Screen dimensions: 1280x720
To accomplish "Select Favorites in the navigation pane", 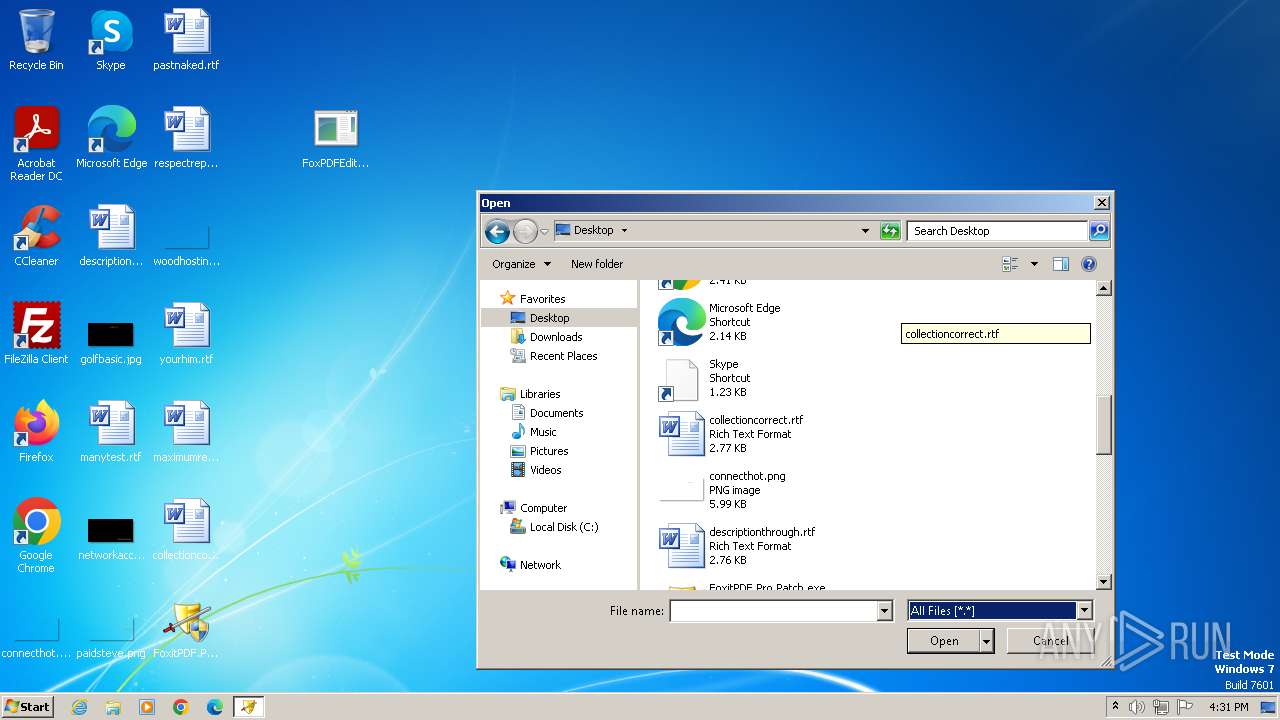I will coord(533,299).
